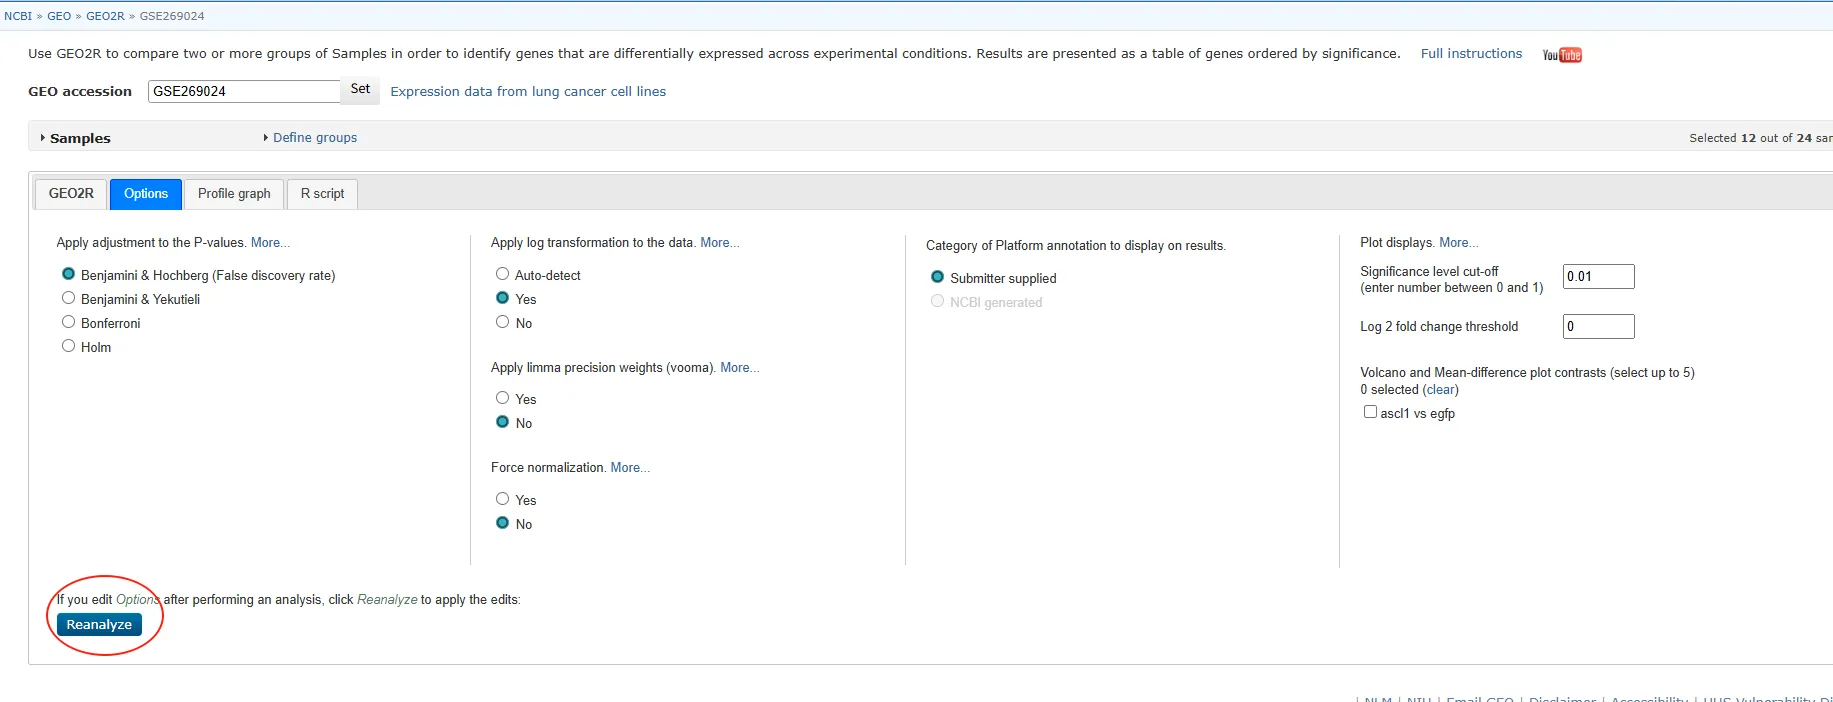Click the GEO accession input field
Screen dimensions: 1833x702
pyautogui.click(x=244, y=92)
